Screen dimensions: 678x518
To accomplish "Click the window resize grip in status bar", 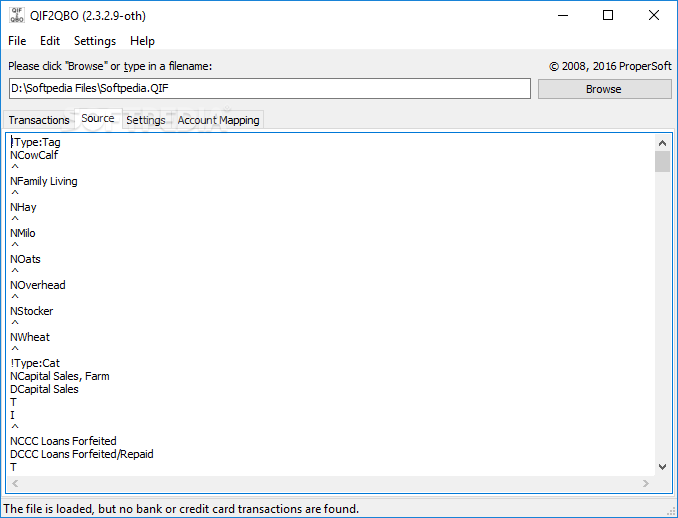I will pyautogui.click(x=671, y=511).
